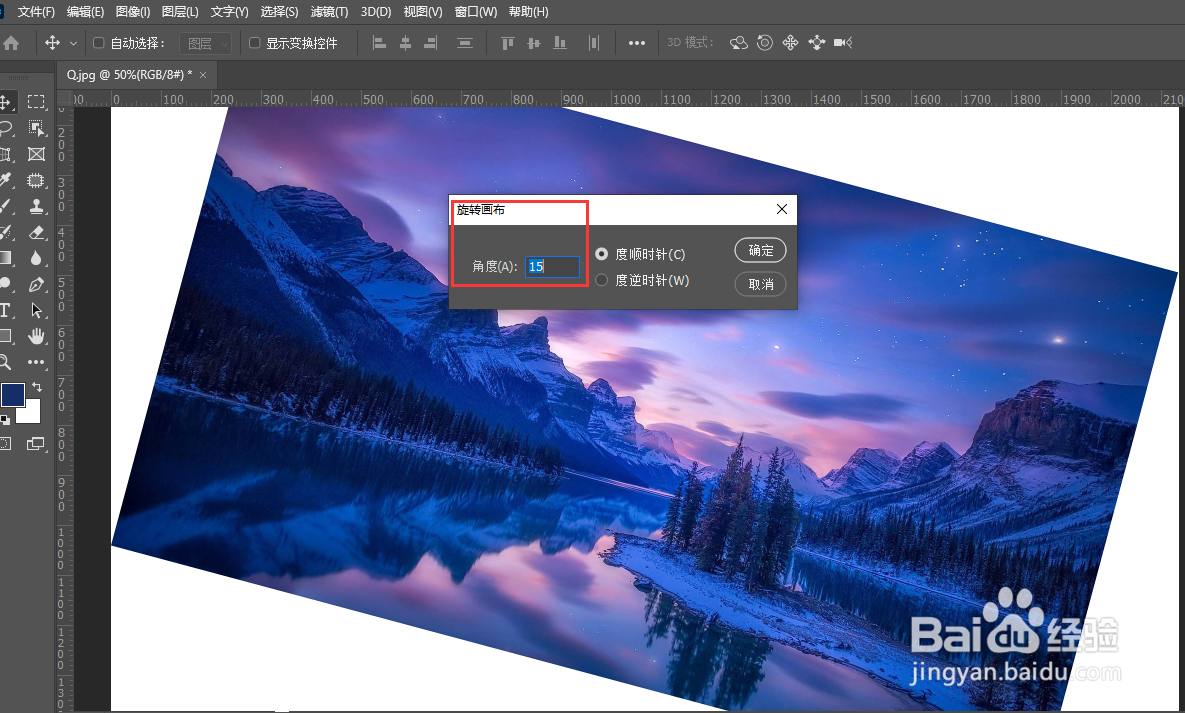Click the 3D orbit camera icon
1185x713 pixels.
click(x=738, y=43)
